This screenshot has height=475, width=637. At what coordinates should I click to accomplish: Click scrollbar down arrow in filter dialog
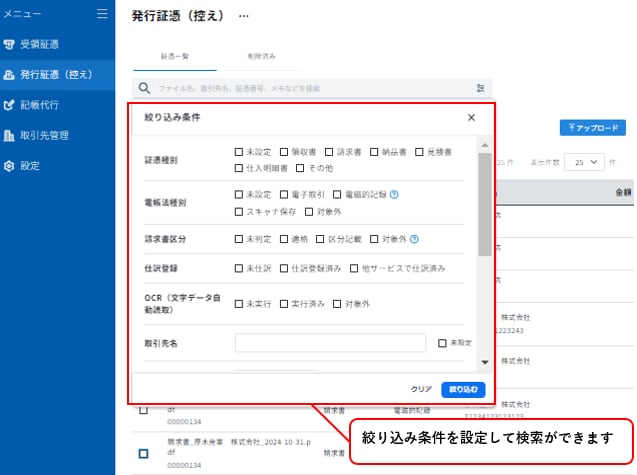[485, 362]
